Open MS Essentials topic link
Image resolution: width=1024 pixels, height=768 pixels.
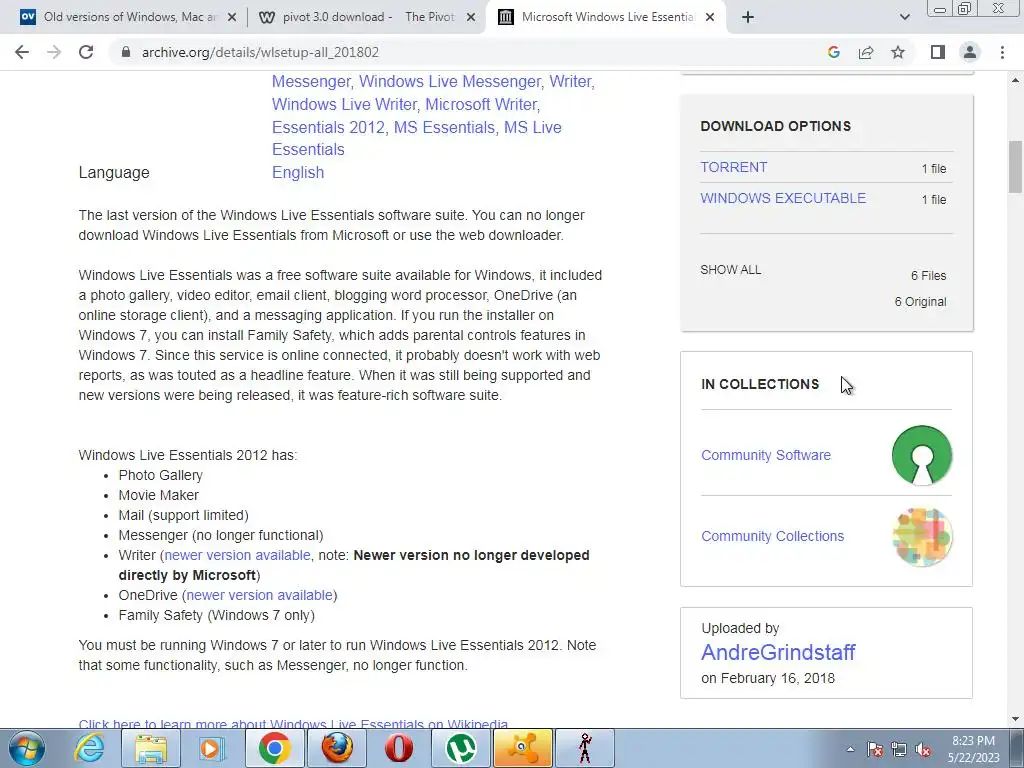[444, 127]
